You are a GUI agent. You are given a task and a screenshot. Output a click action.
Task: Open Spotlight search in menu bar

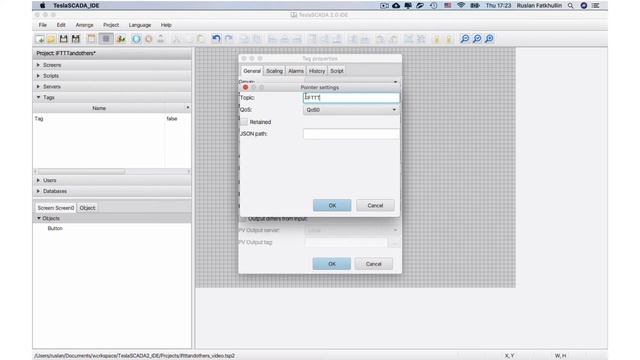pyautogui.click(x=570, y=6)
